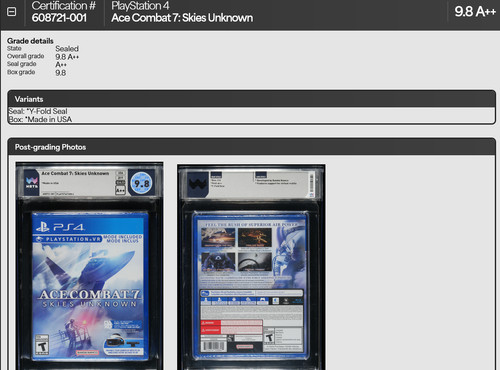Image resolution: width=500 pixels, height=370 pixels.
Task: Click the Post-grading Photos header
Action: coord(252,147)
